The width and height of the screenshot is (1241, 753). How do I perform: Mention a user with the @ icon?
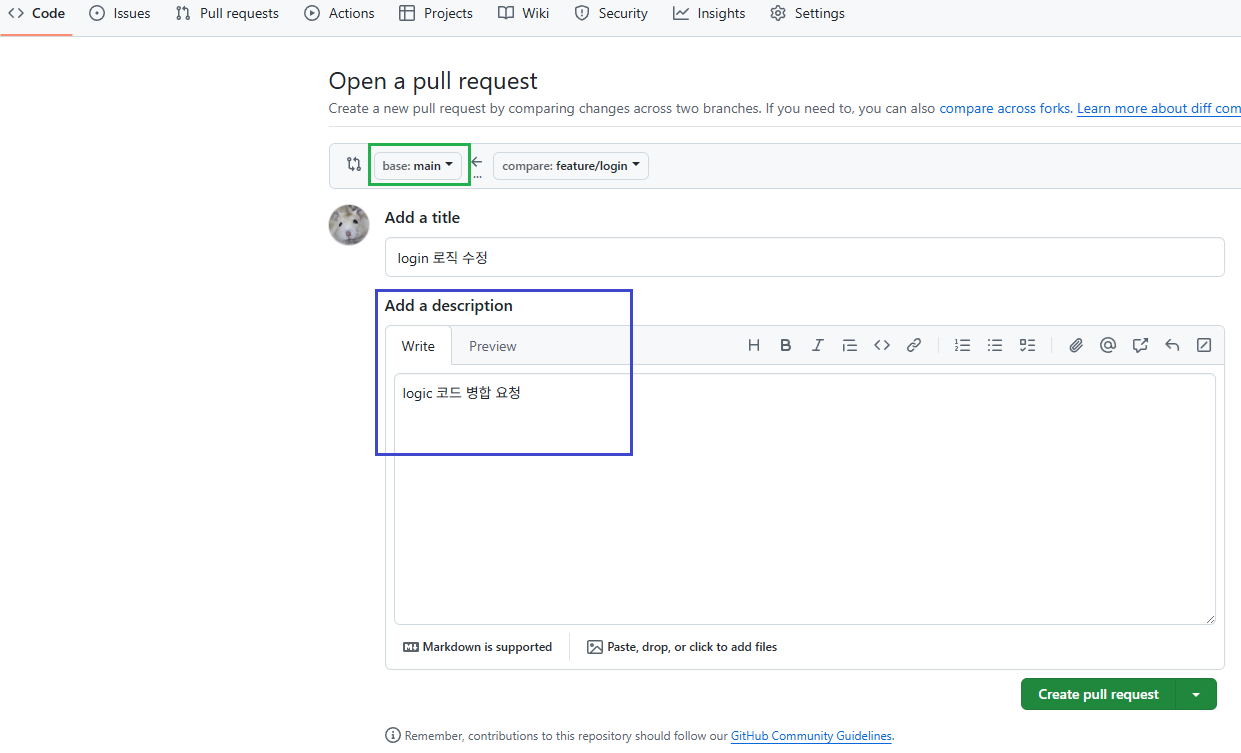[x=1107, y=345]
